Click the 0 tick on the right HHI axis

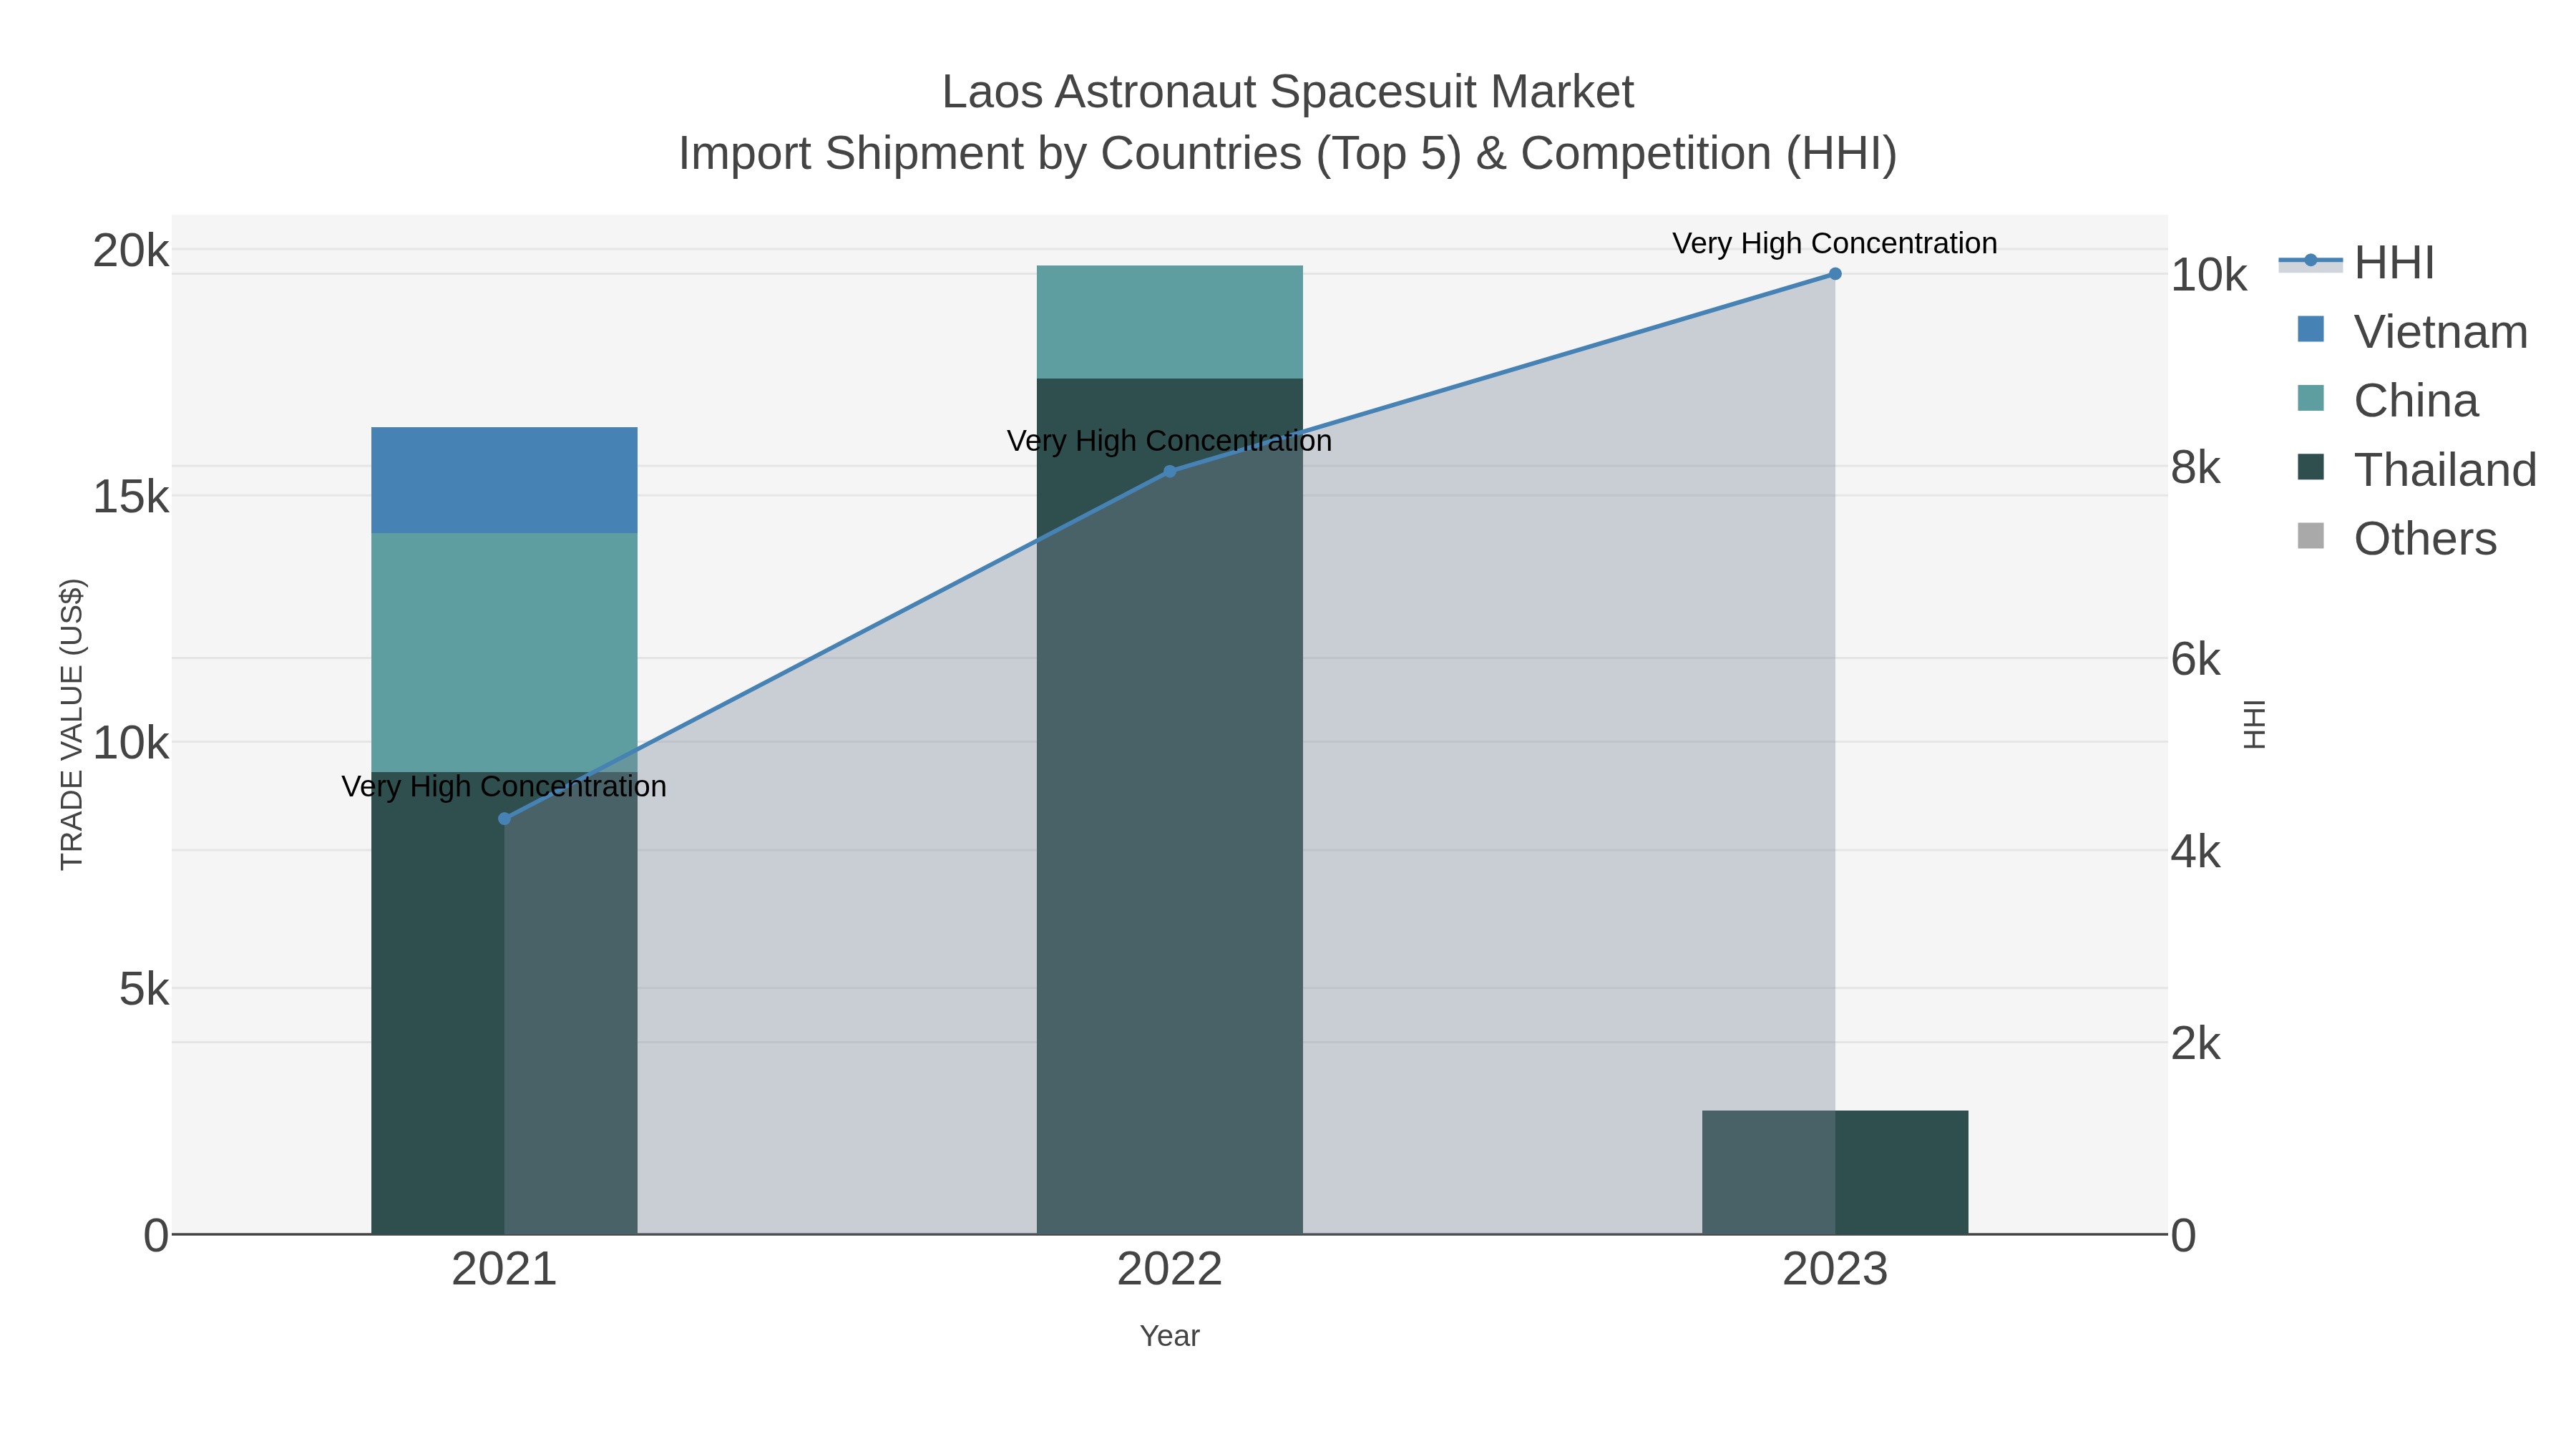(2183, 1236)
